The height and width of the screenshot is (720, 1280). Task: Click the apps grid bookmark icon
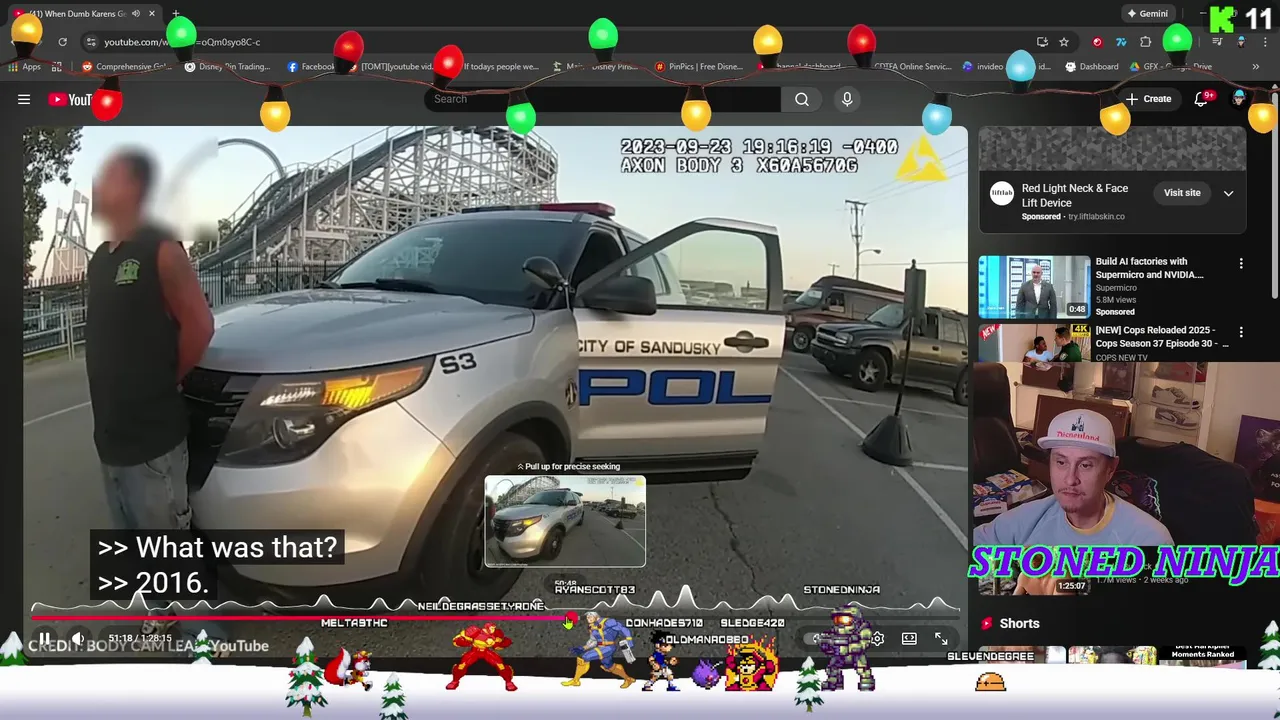57,67
